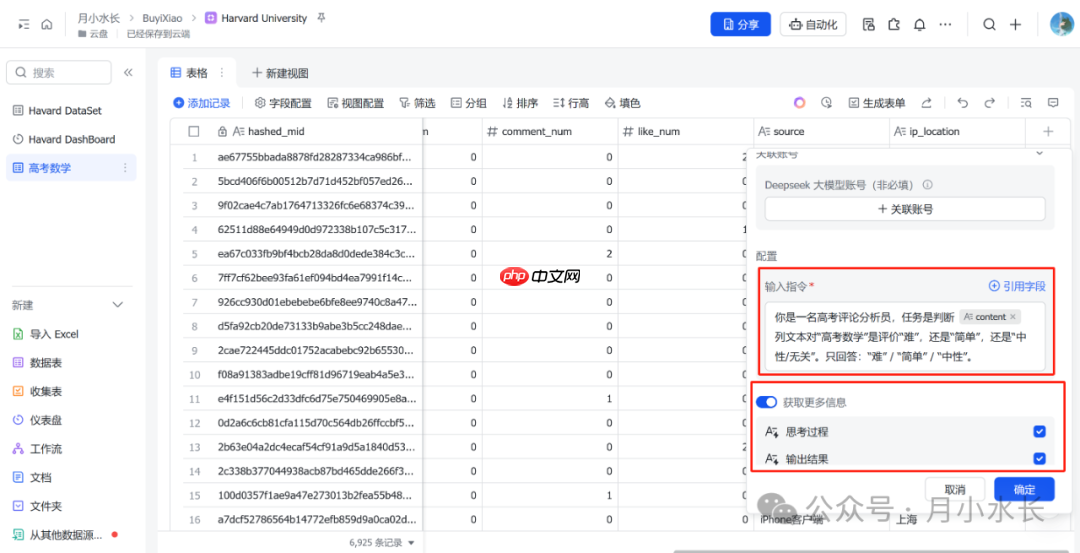Uncheck the 输出结果 checkbox
The height and width of the screenshot is (553, 1080).
pyautogui.click(x=1040, y=458)
